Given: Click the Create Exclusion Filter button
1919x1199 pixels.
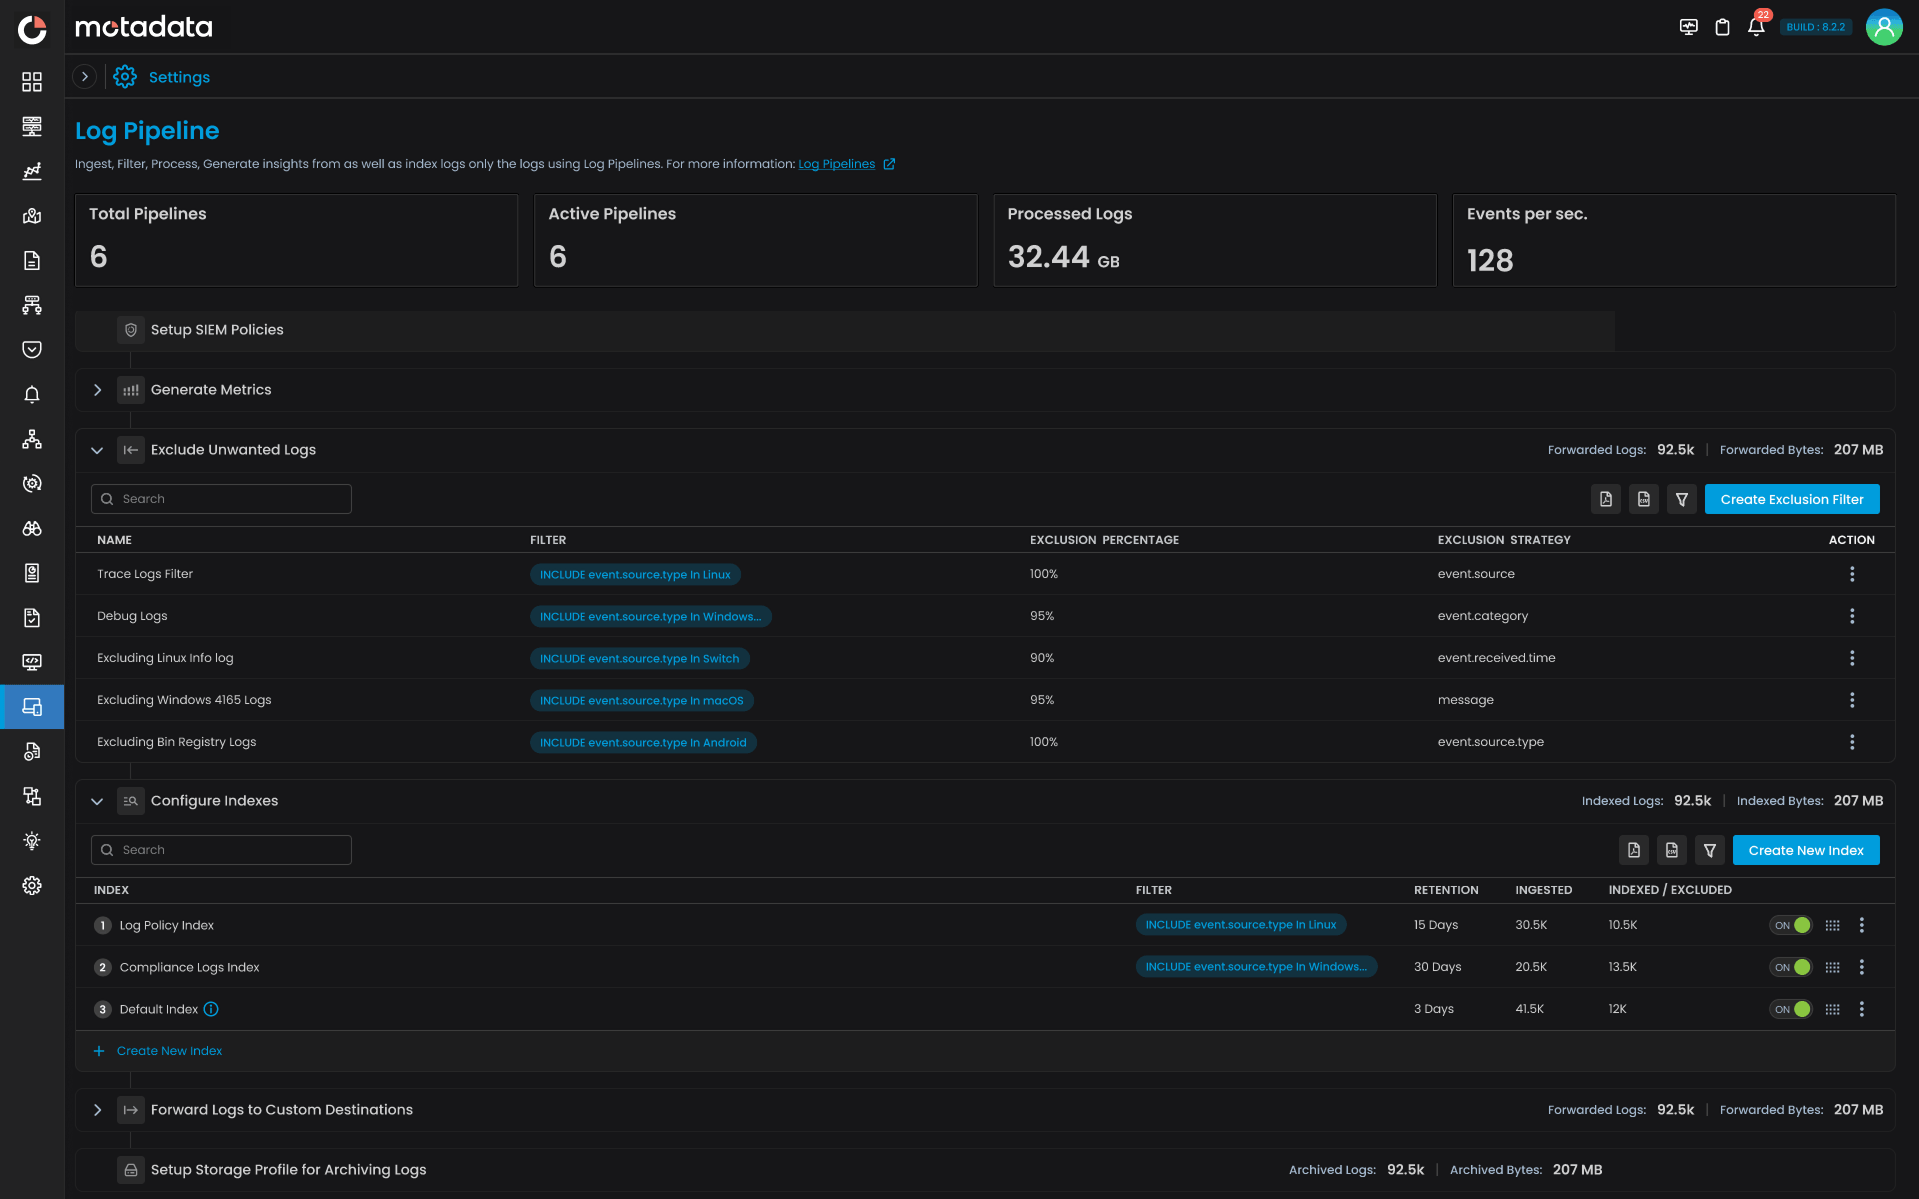Looking at the screenshot, I should point(1791,498).
